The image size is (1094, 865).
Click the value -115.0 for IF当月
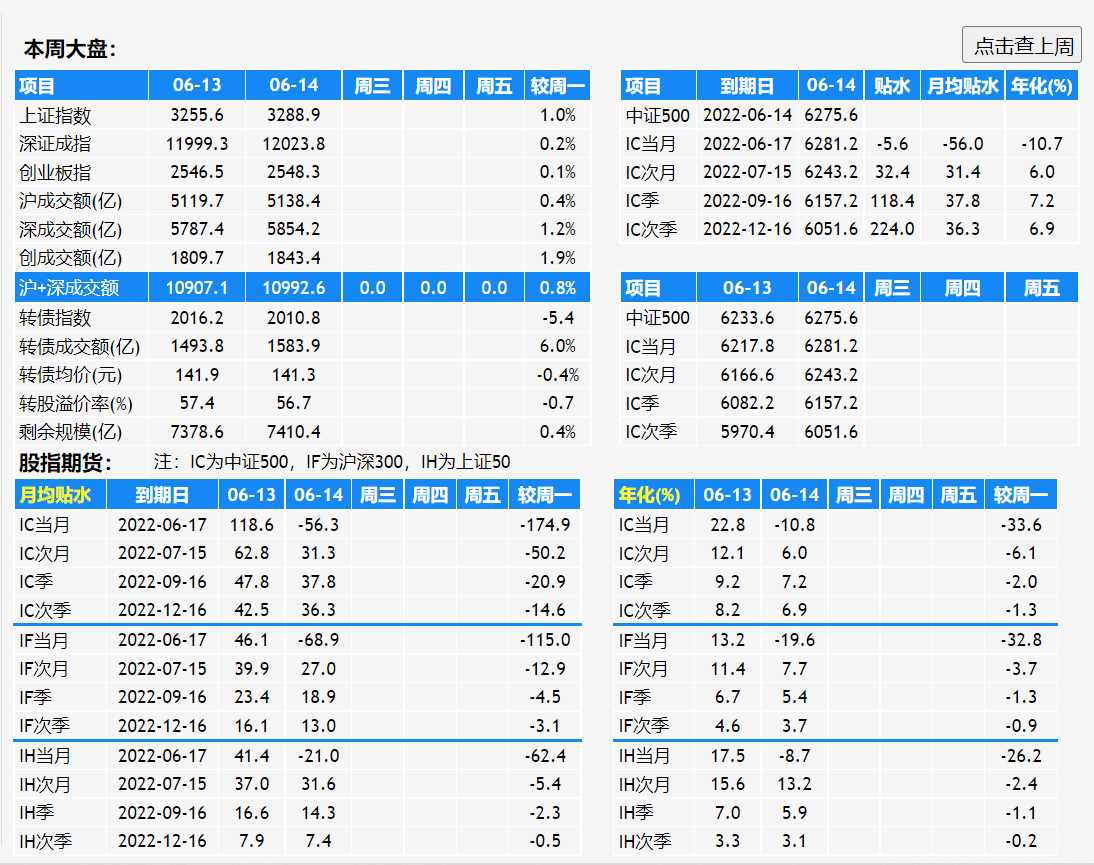point(545,640)
